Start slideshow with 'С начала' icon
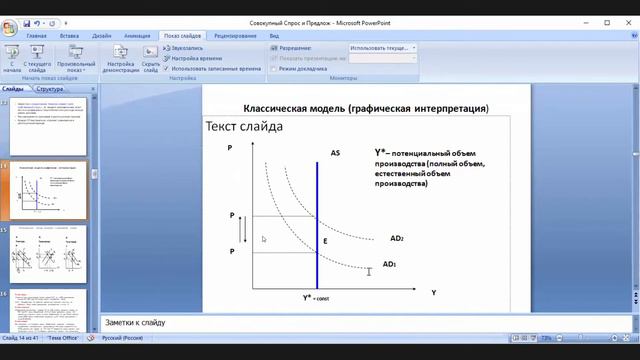The width and height of the screenshot is (640, 360). pyautogui.click(x=12, y=58)
